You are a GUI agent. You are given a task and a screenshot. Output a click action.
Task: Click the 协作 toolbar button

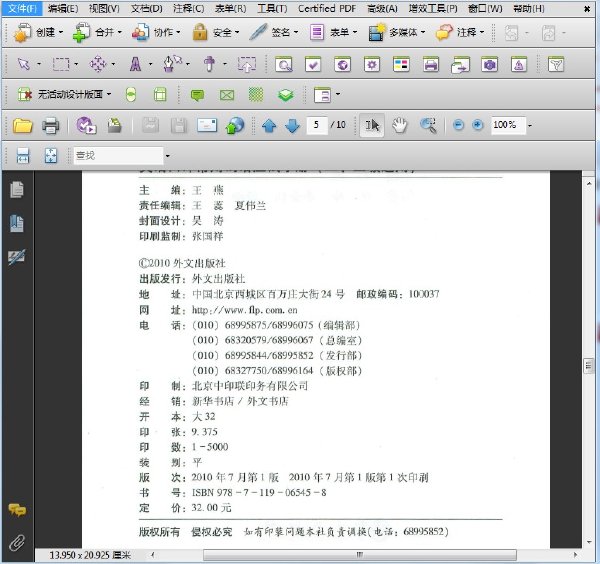[x=152, y=33]
